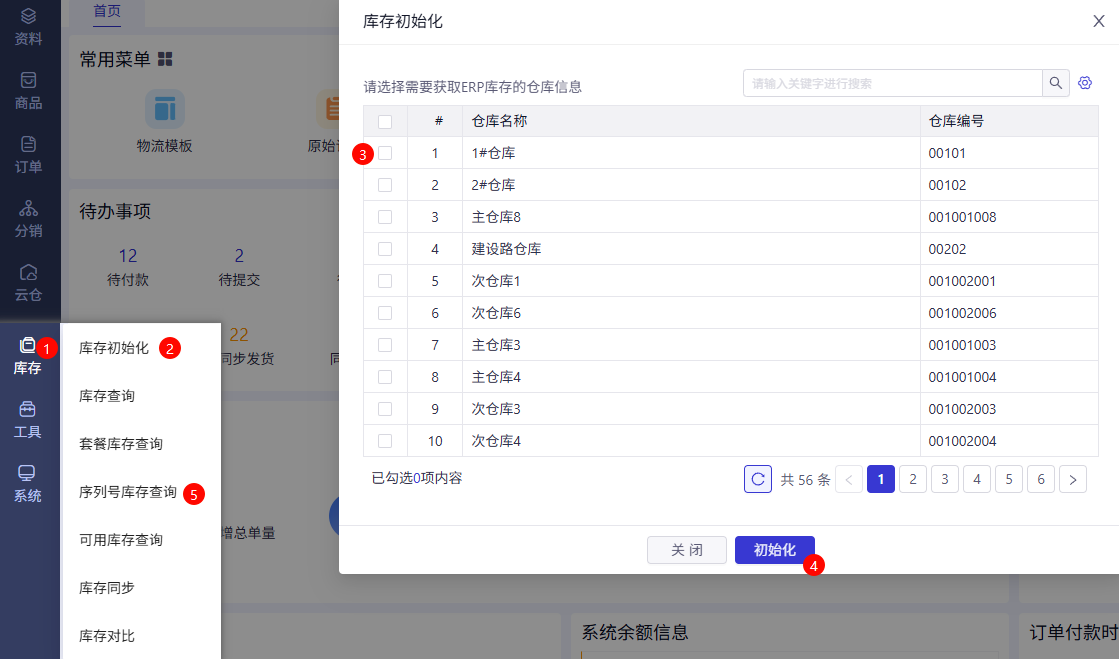Click the 初始化 button
Viewport: 1119px width, 659px height.
pos(774,550)
